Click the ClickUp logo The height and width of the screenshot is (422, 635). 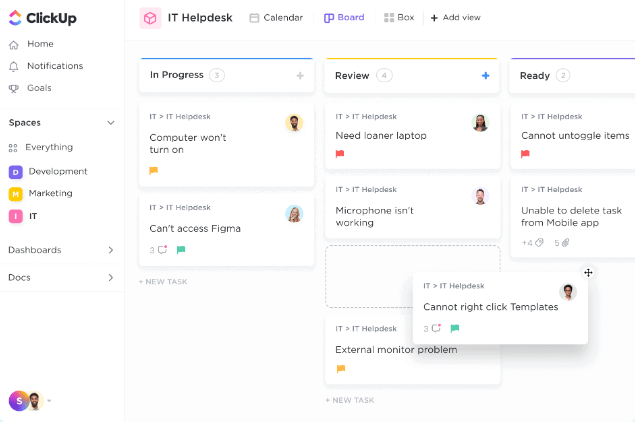pos(42,18)
